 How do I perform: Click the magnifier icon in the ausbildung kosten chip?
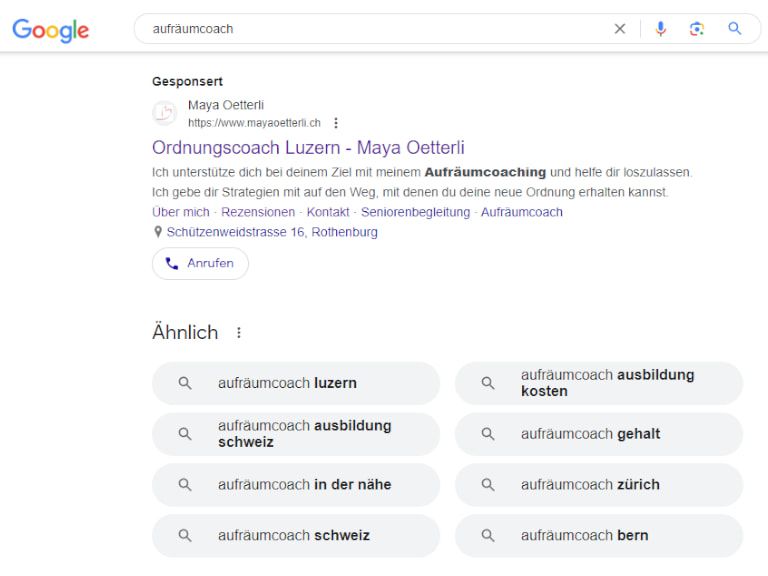click(x=488, y=383)
